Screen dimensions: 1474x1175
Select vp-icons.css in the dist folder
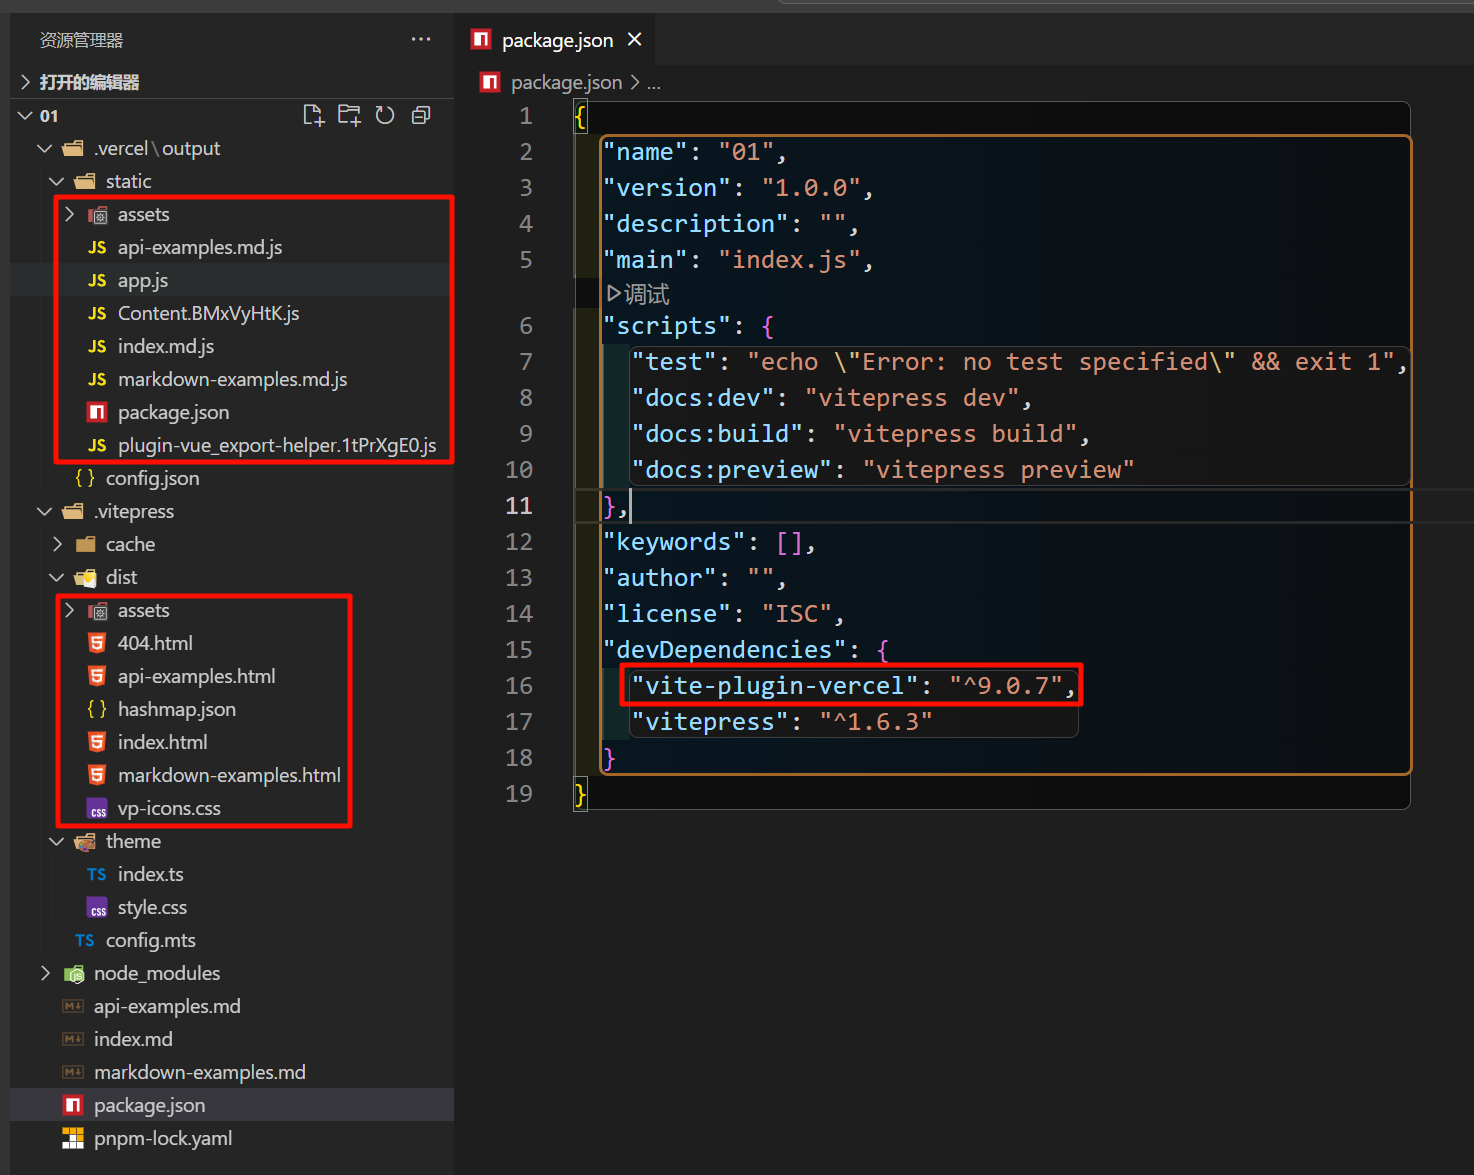pos(169,808)
